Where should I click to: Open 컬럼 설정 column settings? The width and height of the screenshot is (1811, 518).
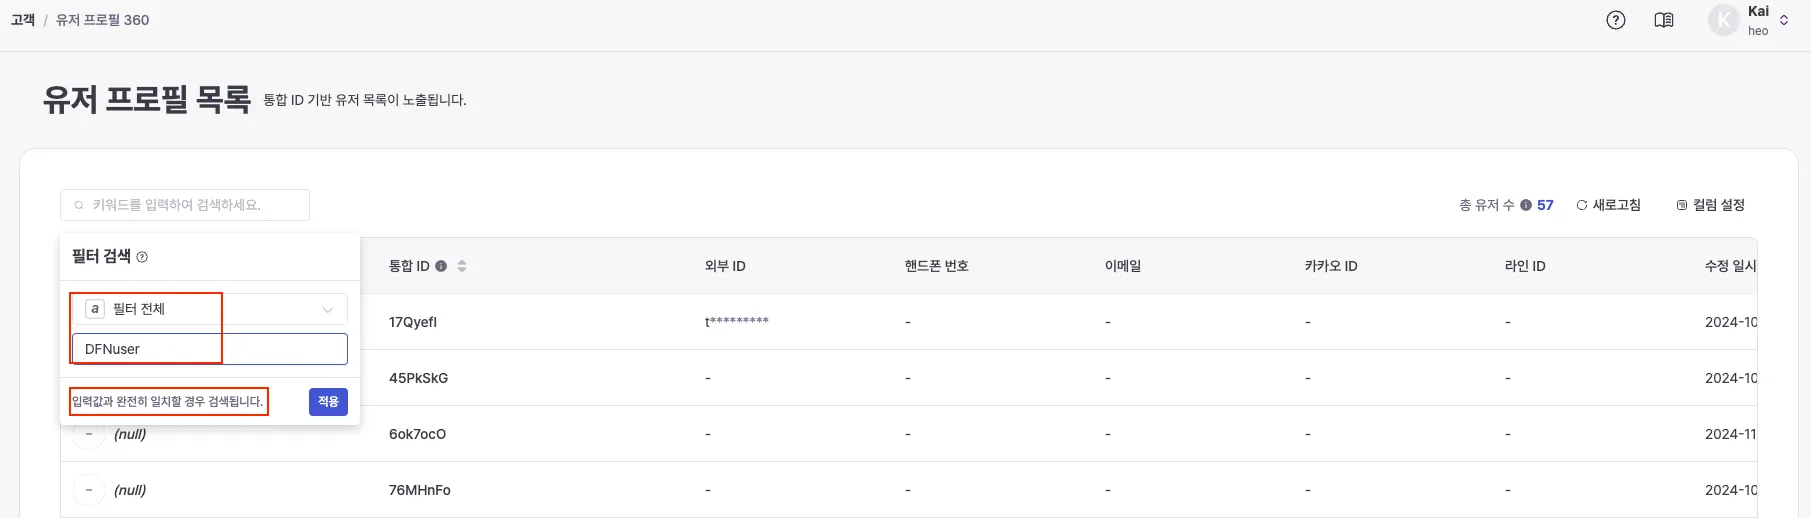click(1711, 205)
